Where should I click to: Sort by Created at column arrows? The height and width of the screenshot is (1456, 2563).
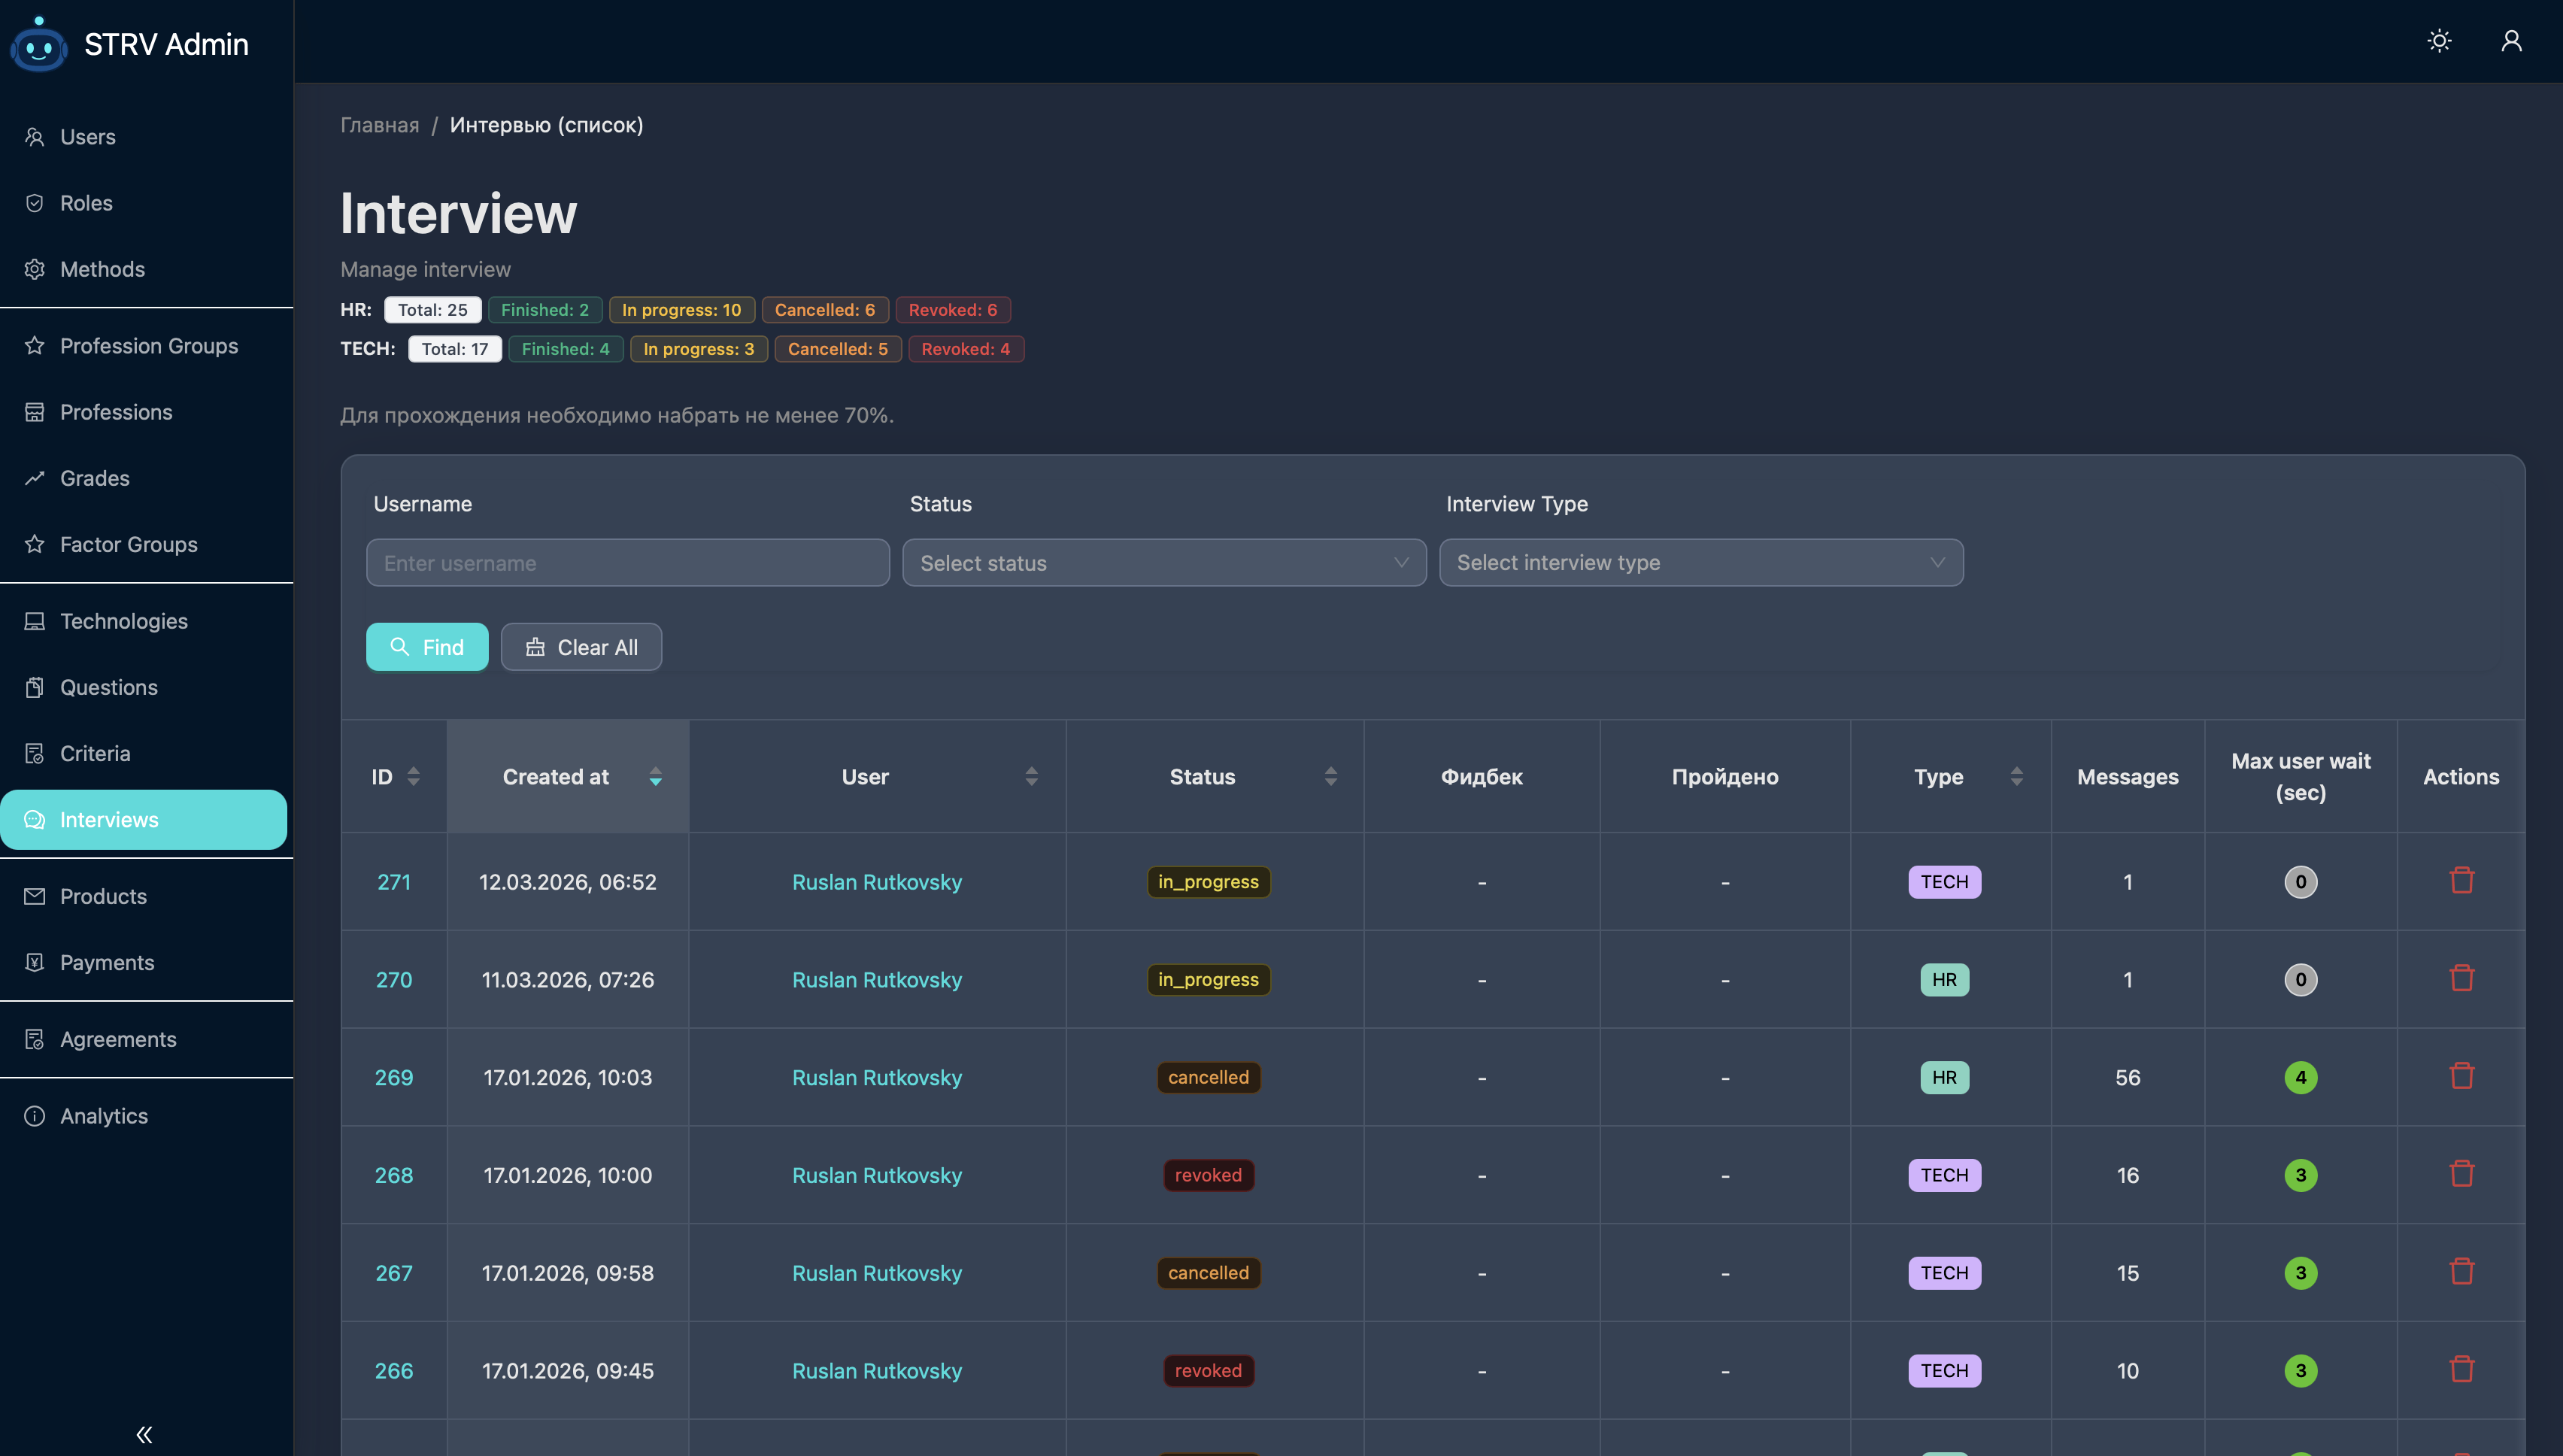655,776
